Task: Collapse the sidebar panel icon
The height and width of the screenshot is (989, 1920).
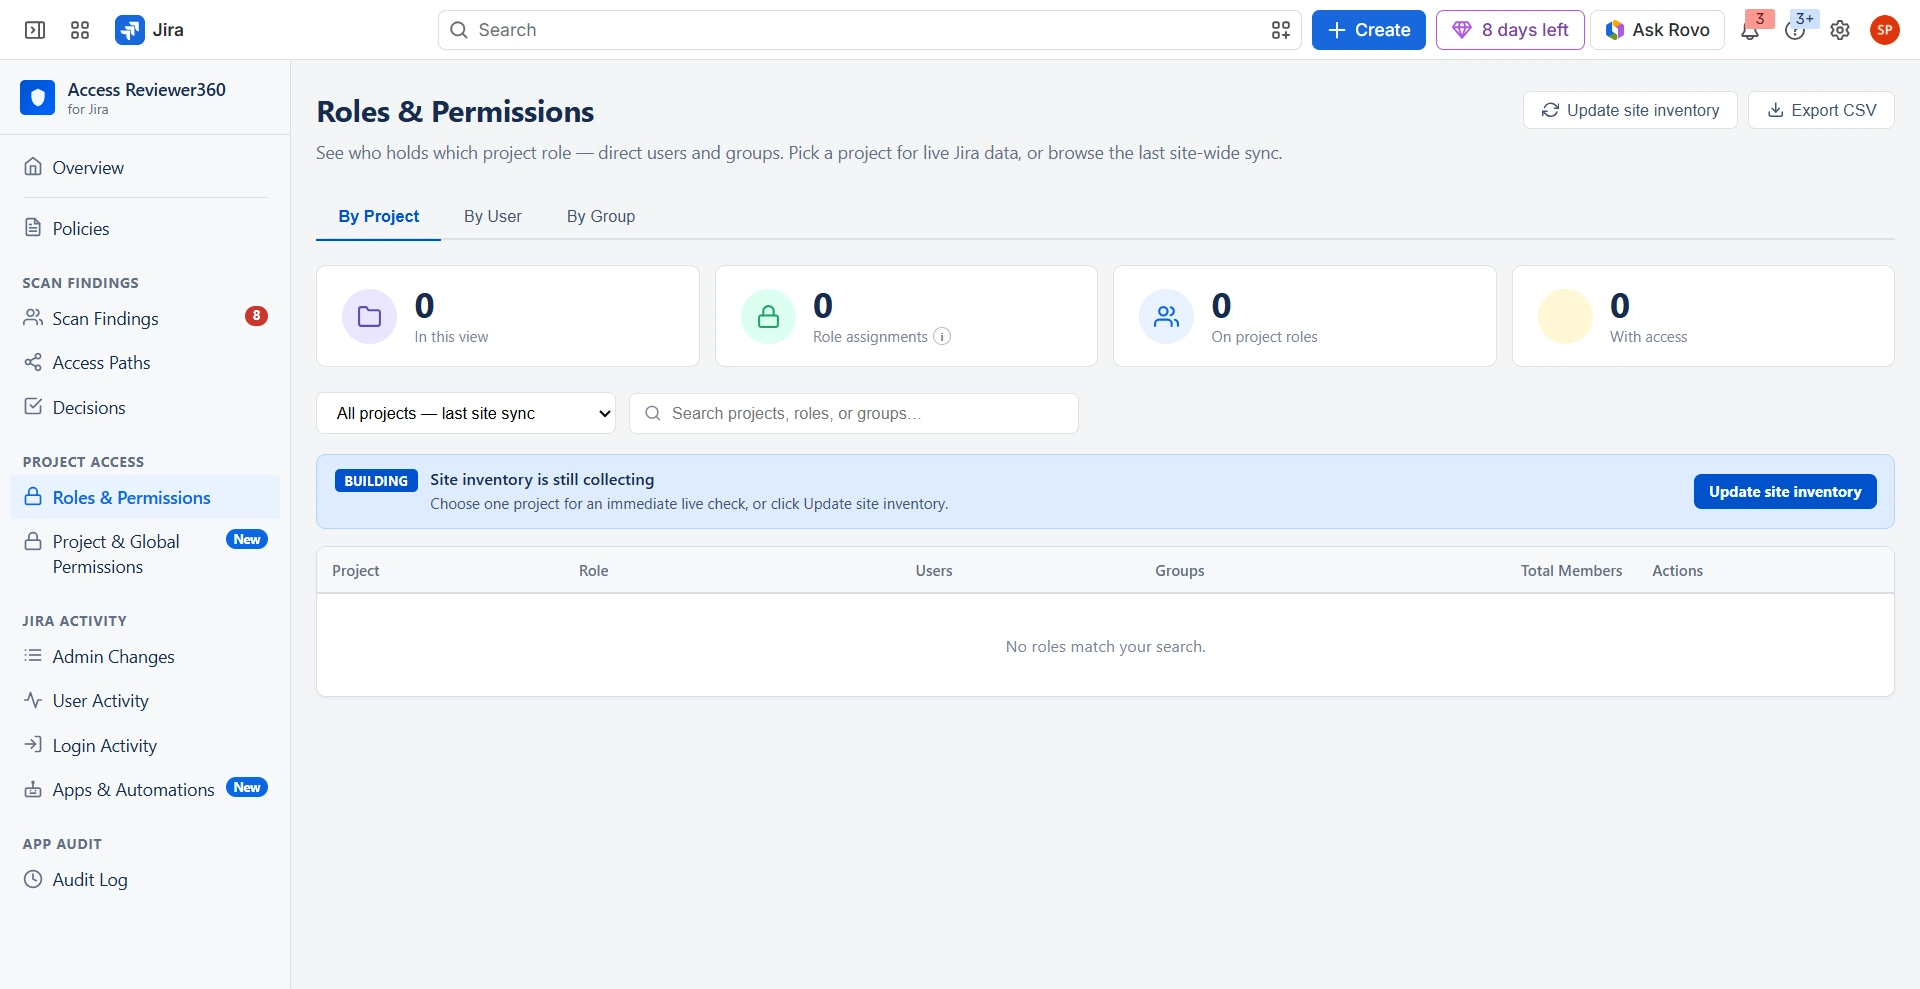Action: click(x=35, y=30)
